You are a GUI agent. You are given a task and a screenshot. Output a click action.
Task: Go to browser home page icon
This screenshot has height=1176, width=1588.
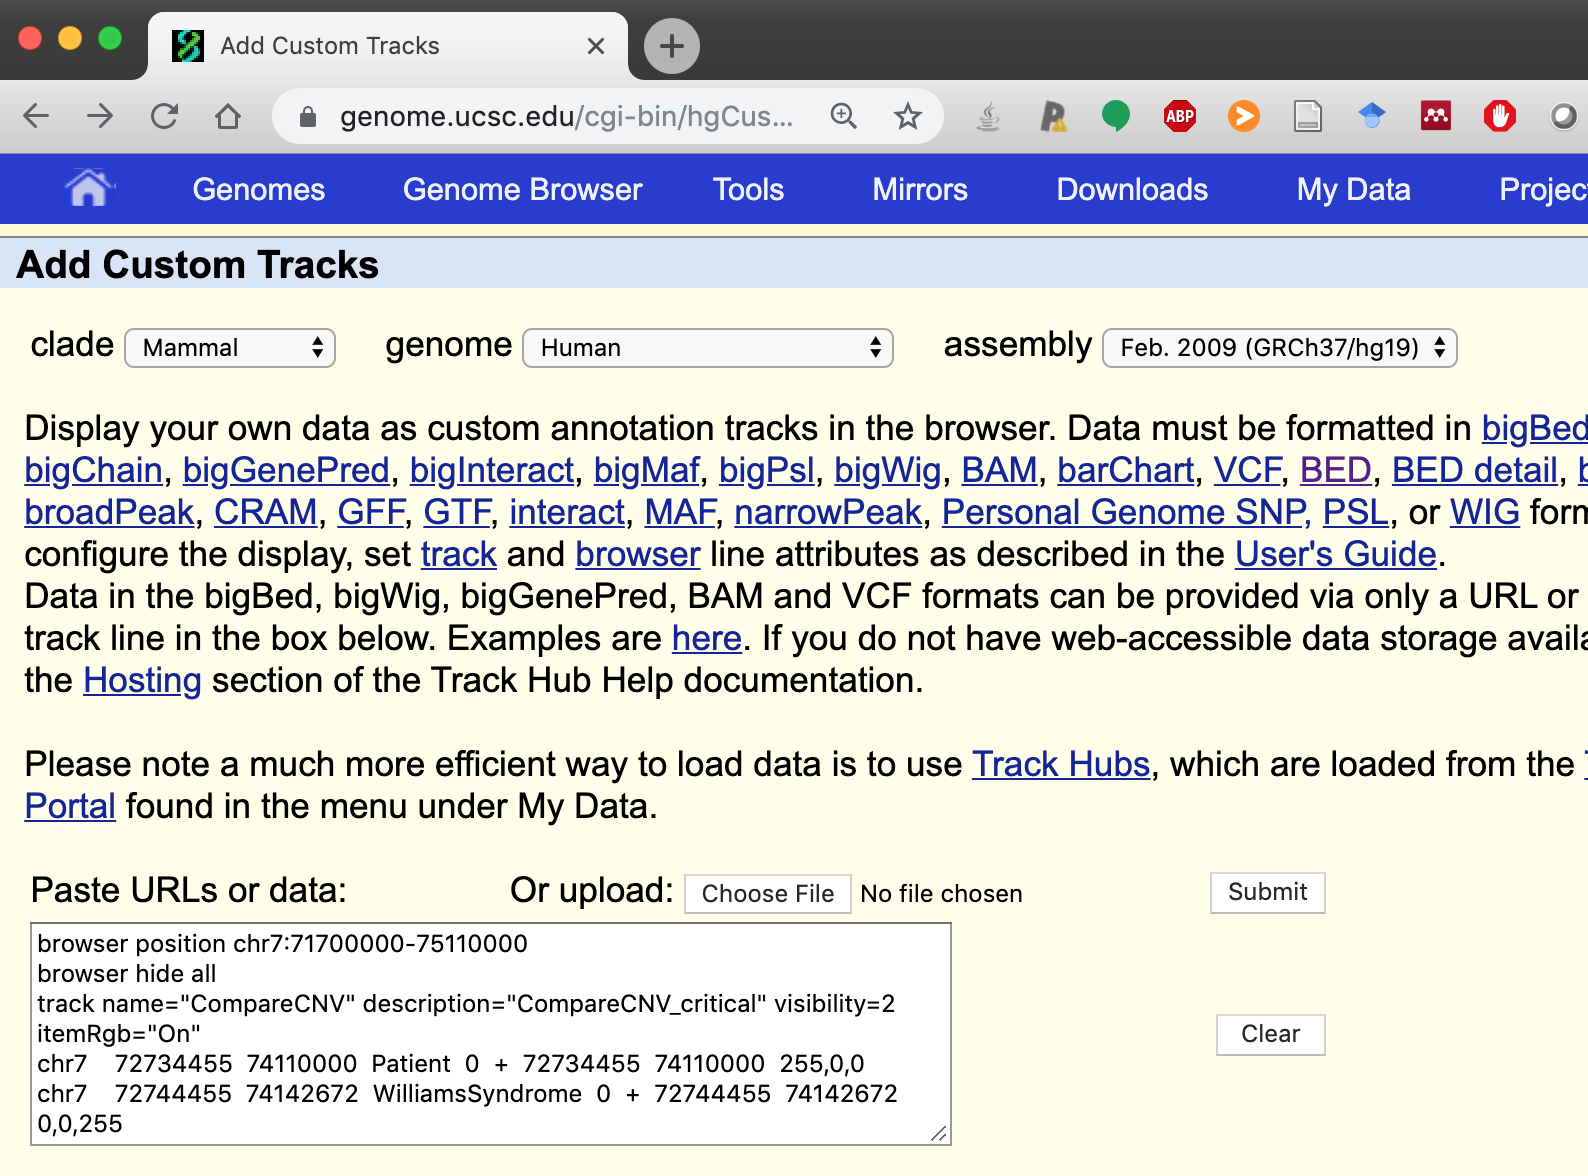[x=228, y=117]
